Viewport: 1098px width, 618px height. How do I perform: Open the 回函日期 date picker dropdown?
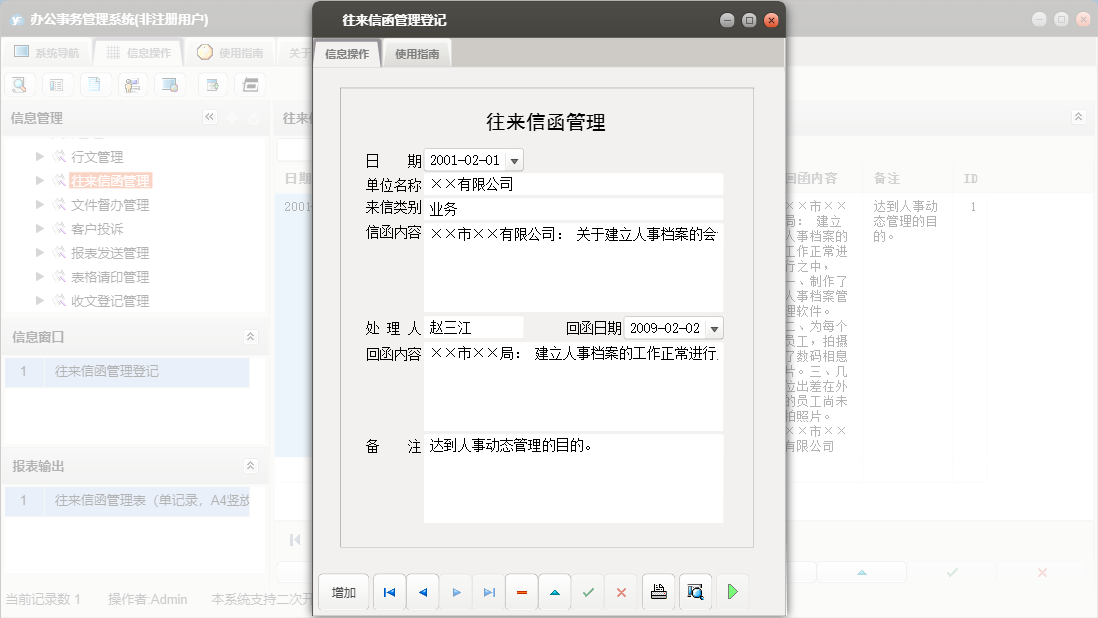pos(714,328)
